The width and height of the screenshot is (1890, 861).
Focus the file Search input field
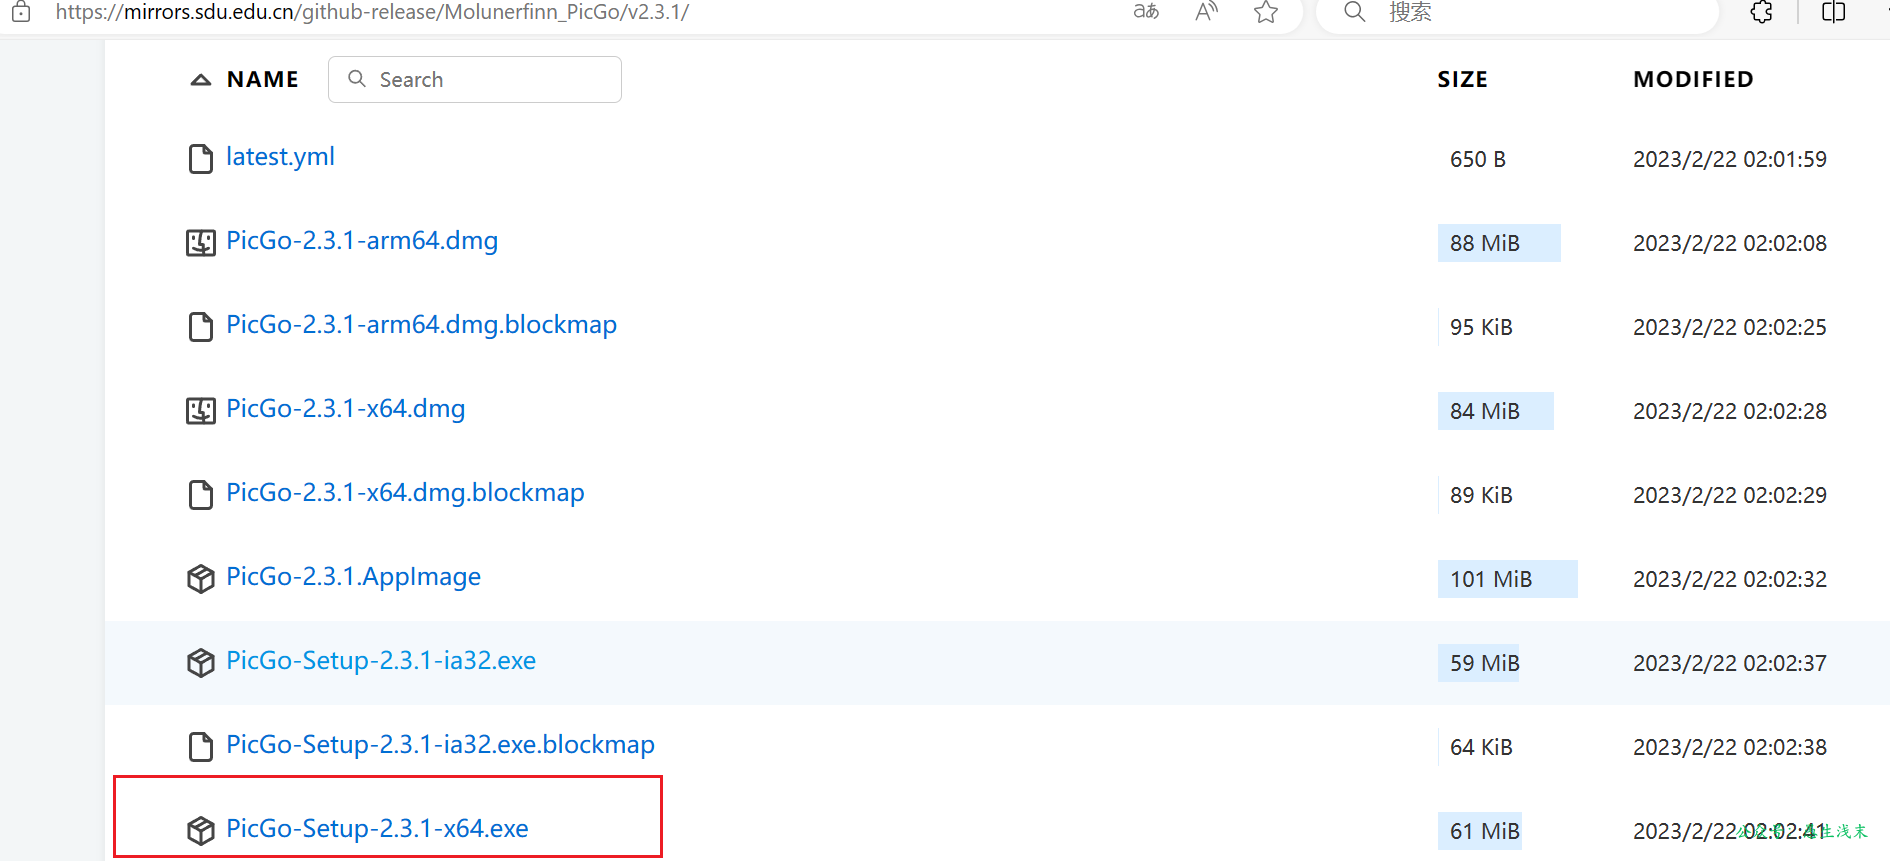pyautogui.click(x=475, y=79)
